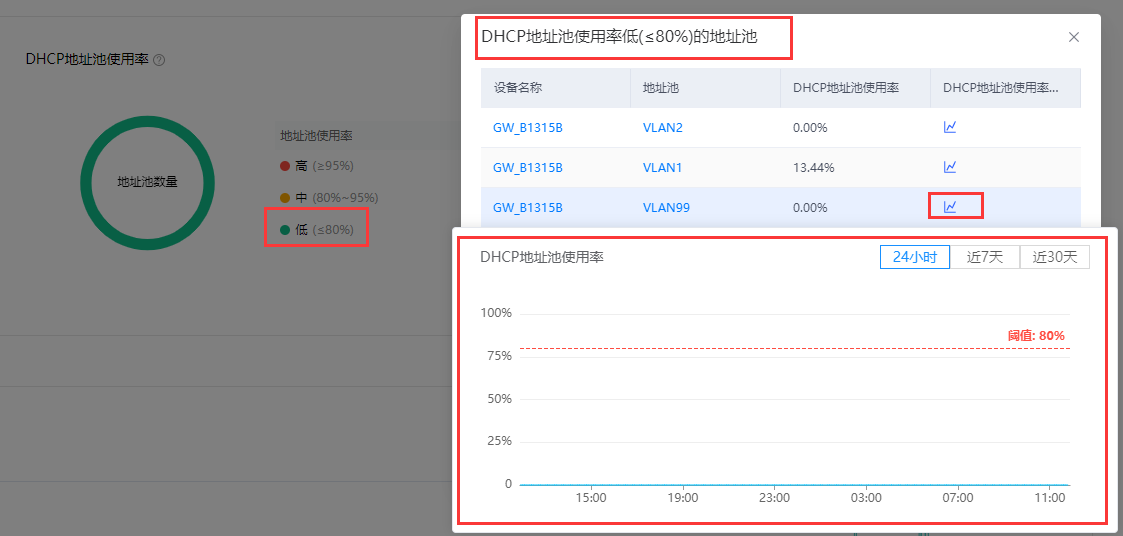This screenshot has width=1123, height=536.
Task: Open trend chart icon for VLAN2 row
Action: (x=950, y=127)
